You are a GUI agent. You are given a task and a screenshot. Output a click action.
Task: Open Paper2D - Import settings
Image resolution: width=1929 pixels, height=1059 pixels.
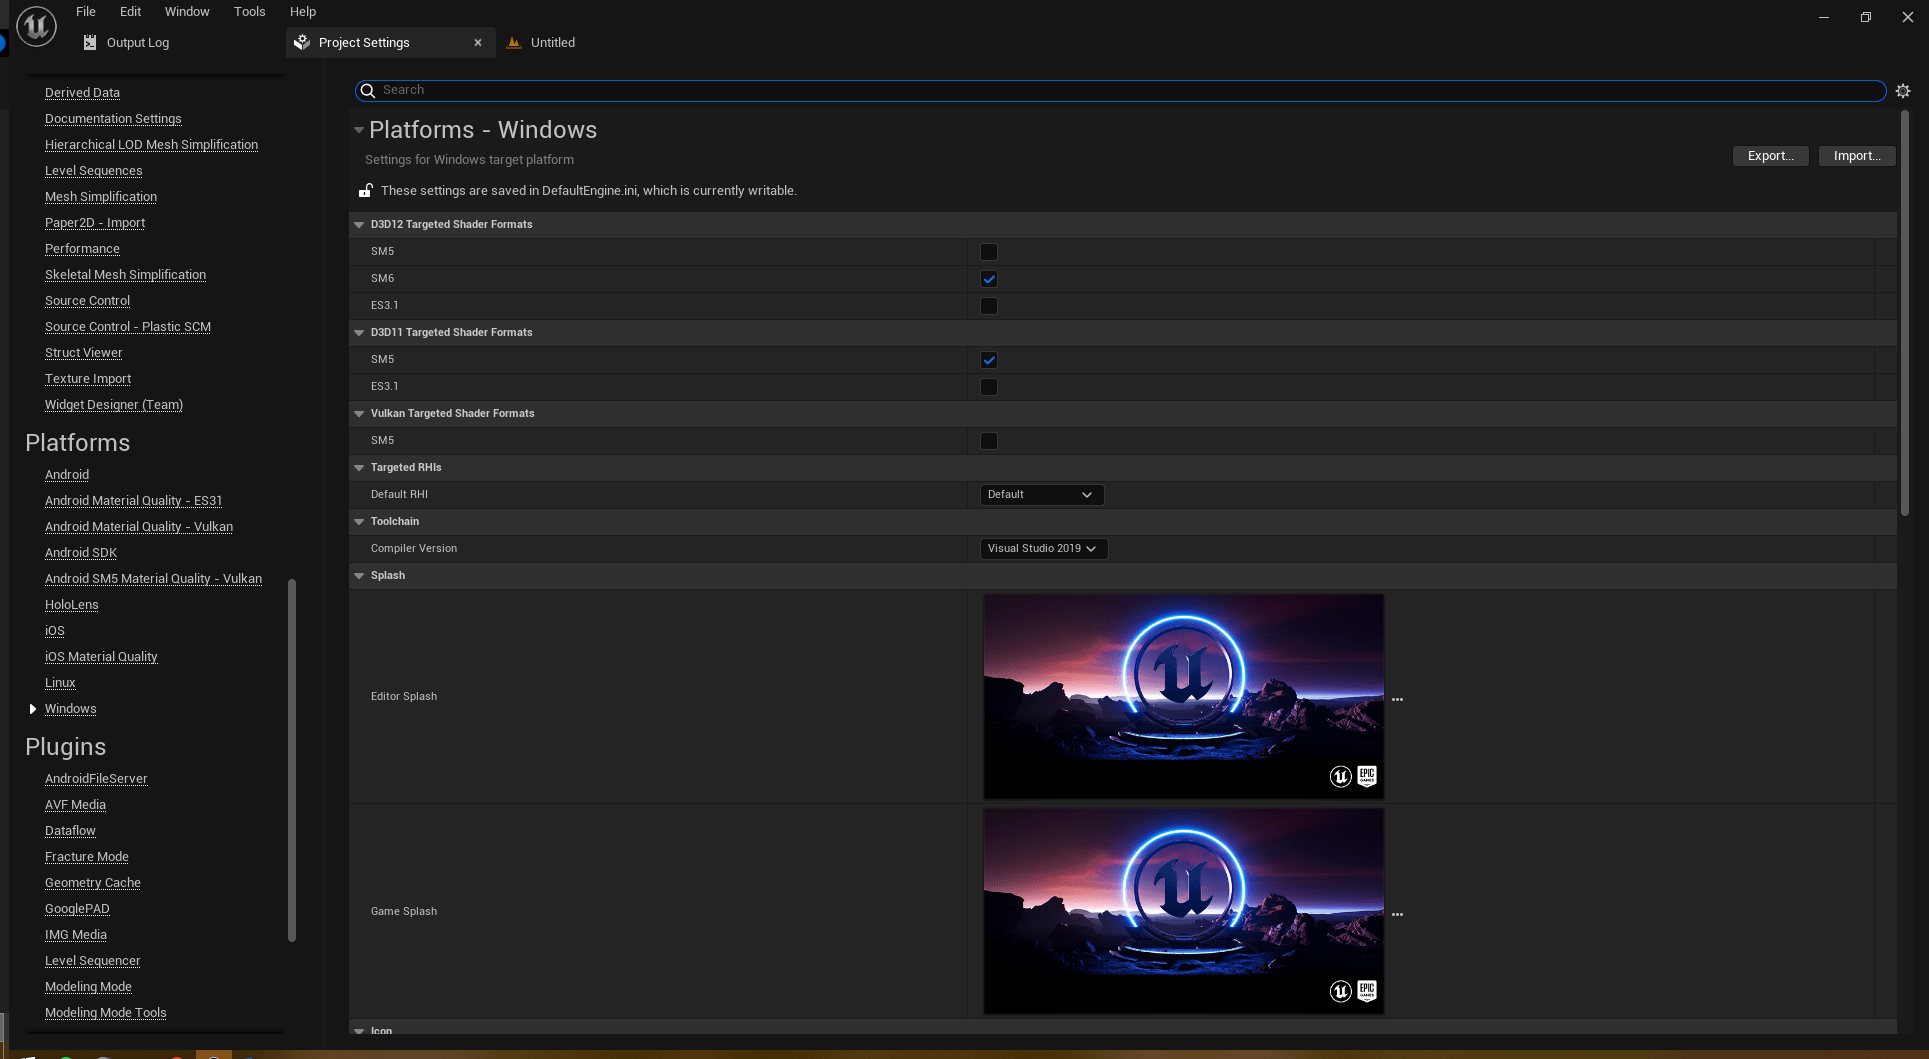95,223
